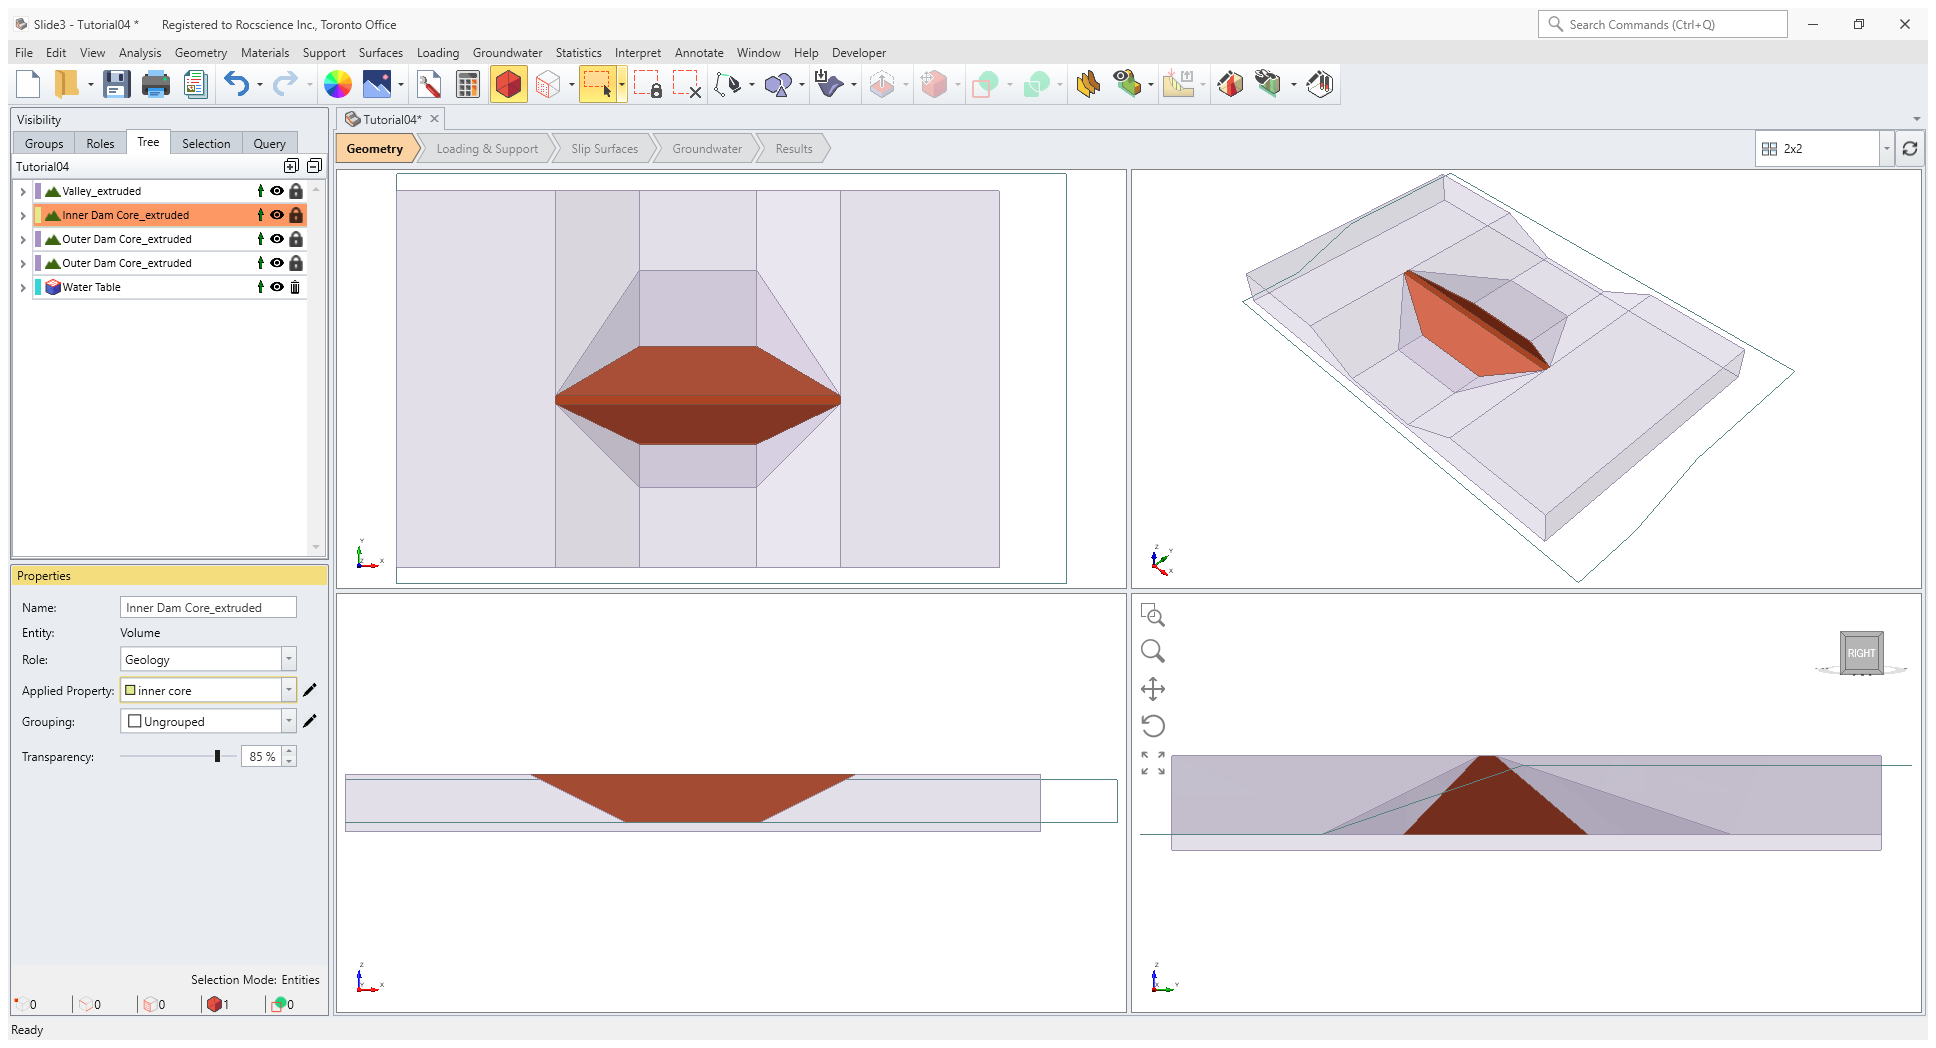This screenshot has height=1048, width=1936.
Task: Open the compute calculator icon
Action: point(467,85)
